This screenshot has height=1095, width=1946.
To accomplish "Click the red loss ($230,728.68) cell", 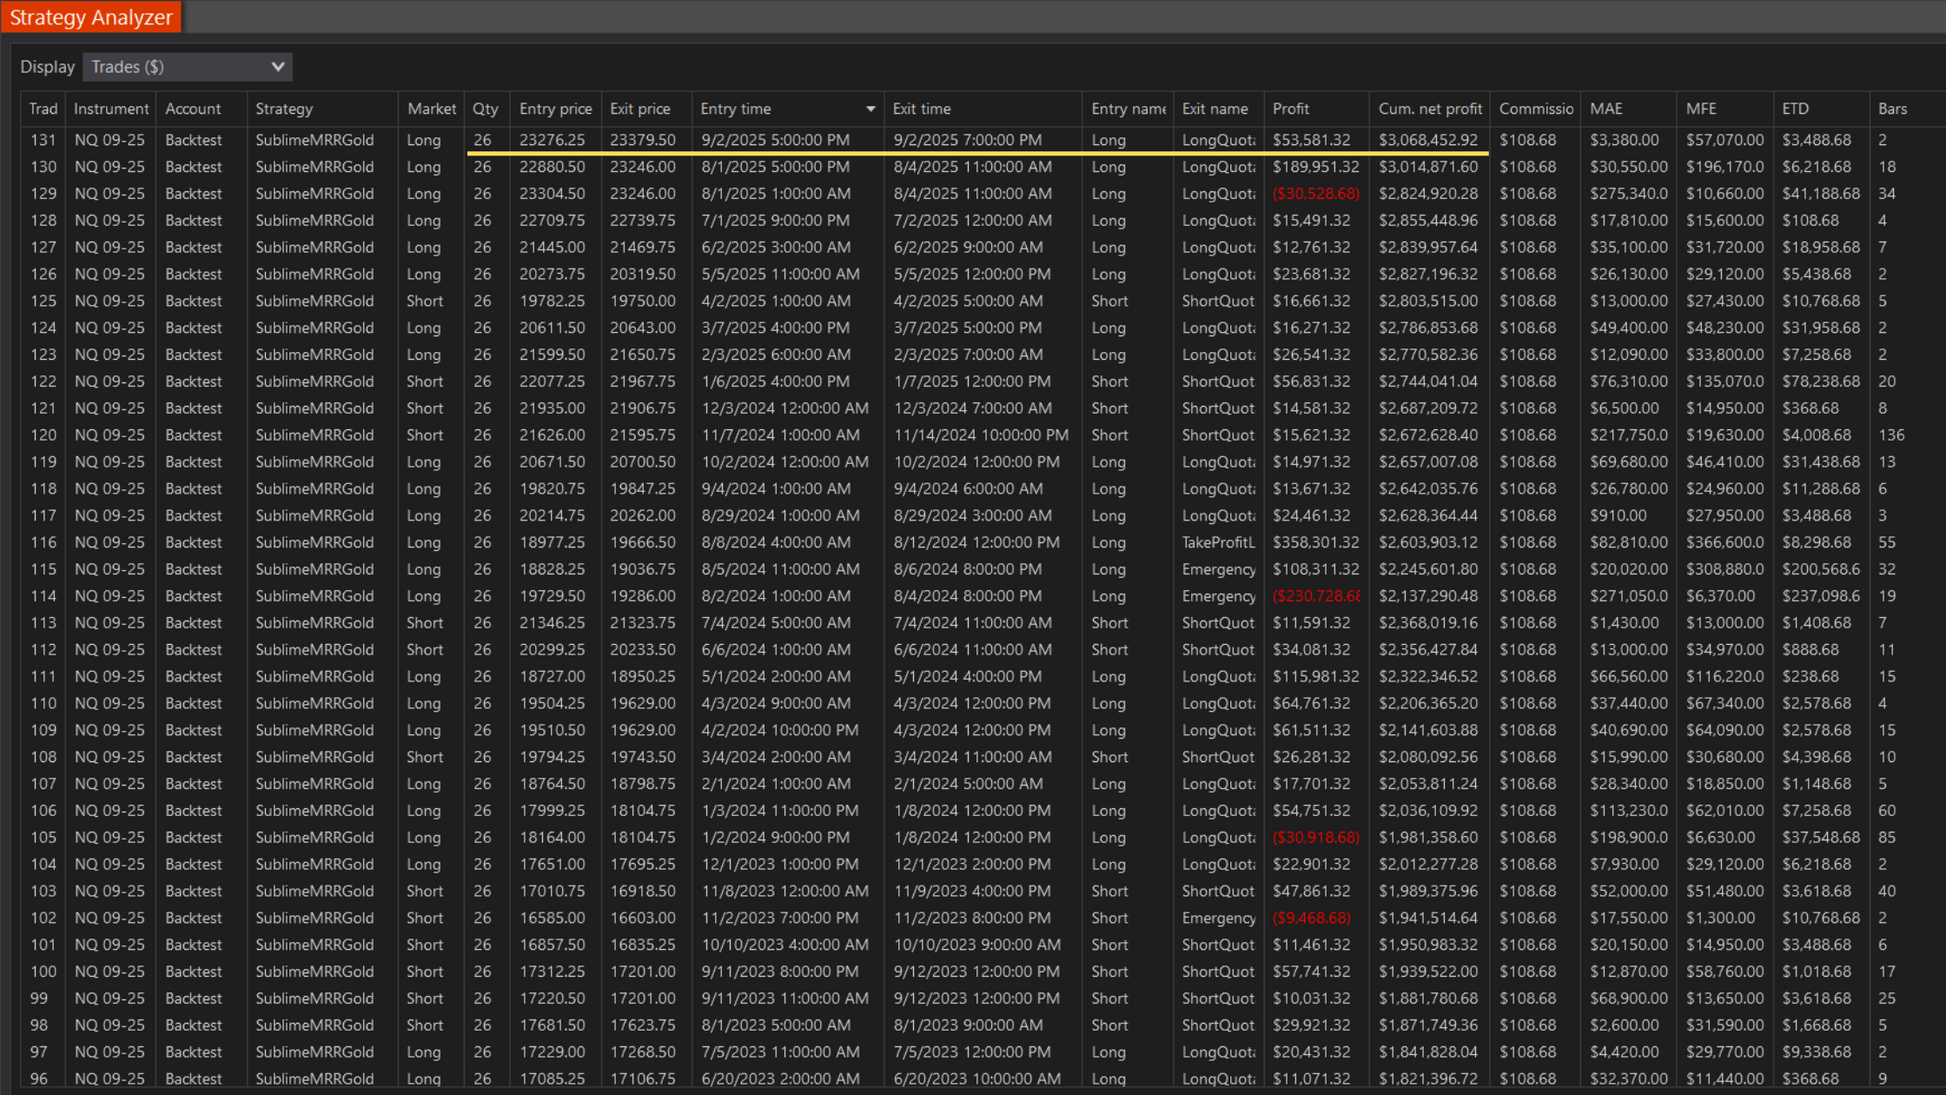I will [x=1316, y=596].
